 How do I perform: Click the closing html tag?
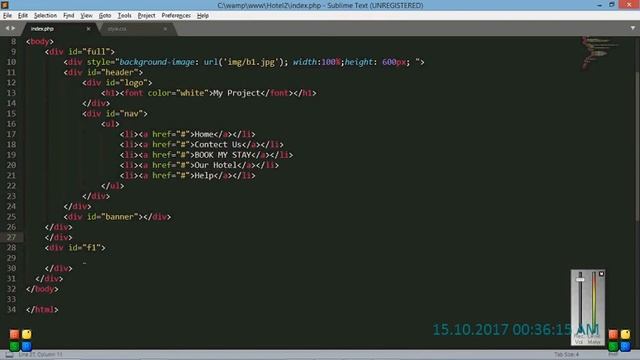coord(42,310)
